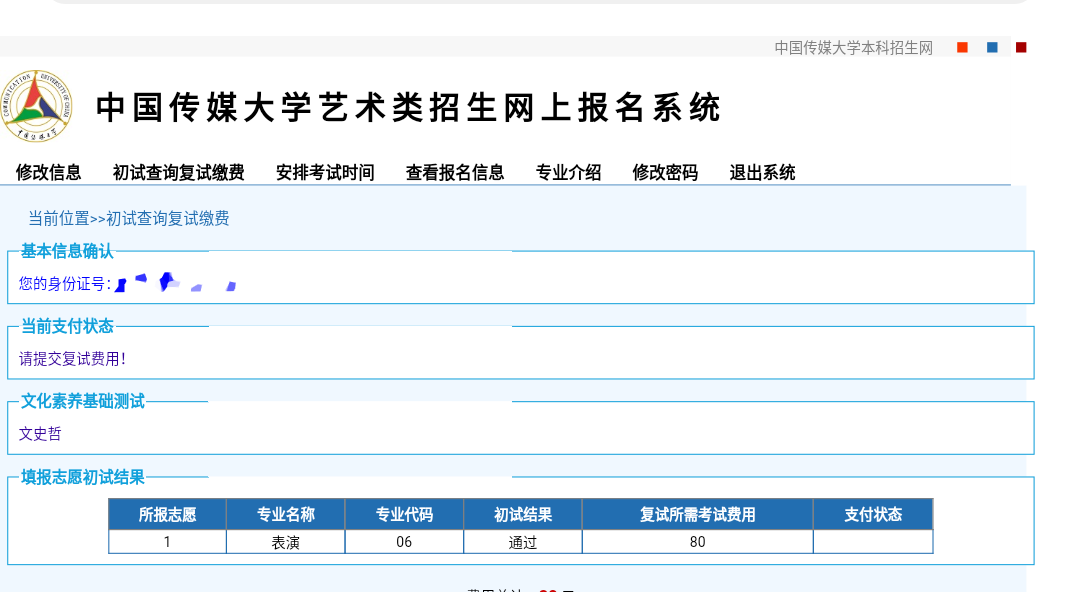Click the 您的身份证号 label
This screenshot has height=592, width=1080.
pyautogui.click(x=65, y=284)
